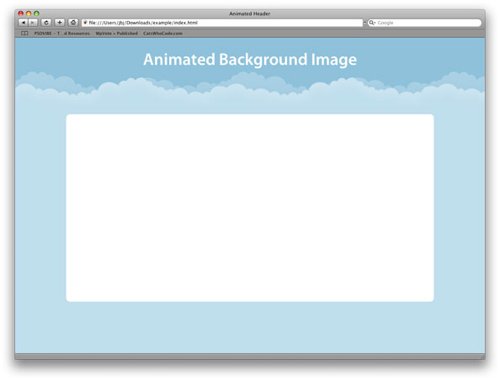Open the Google search engine magnifier dropdown

[x=372, y=23]
